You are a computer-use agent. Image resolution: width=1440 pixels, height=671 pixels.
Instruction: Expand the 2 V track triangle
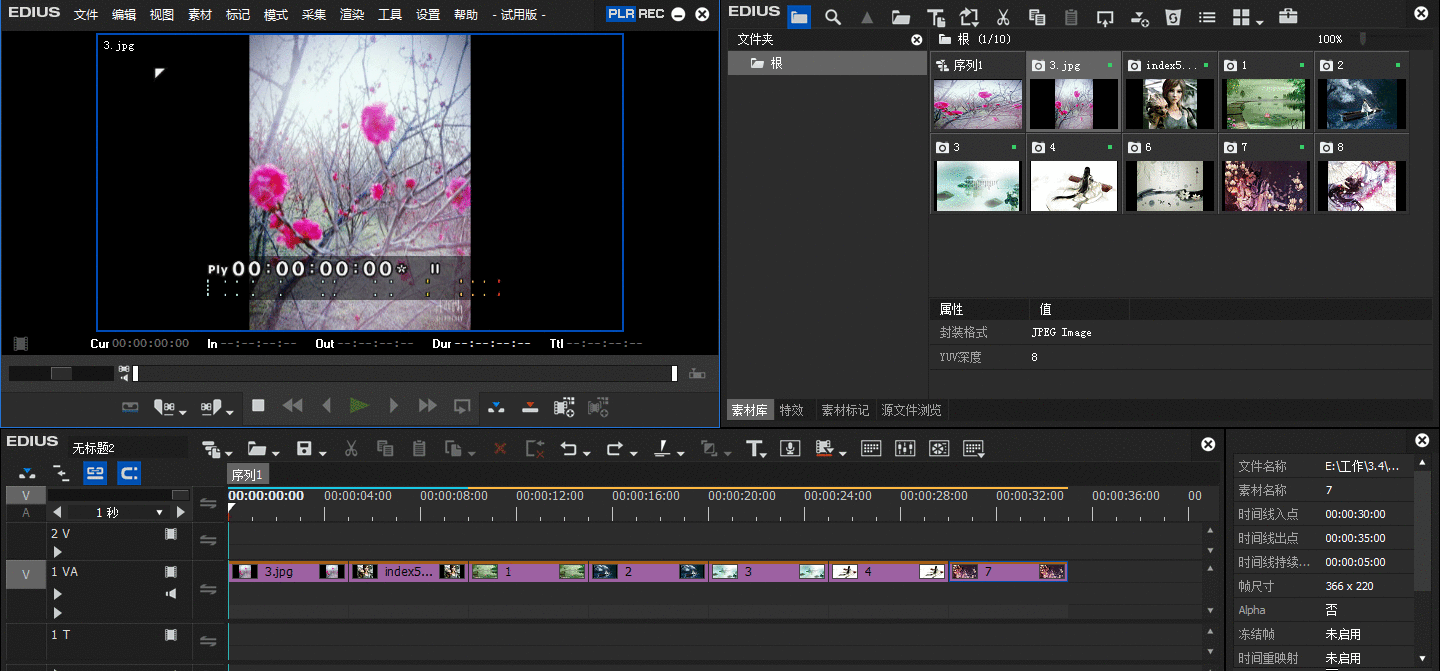(57, 551)
